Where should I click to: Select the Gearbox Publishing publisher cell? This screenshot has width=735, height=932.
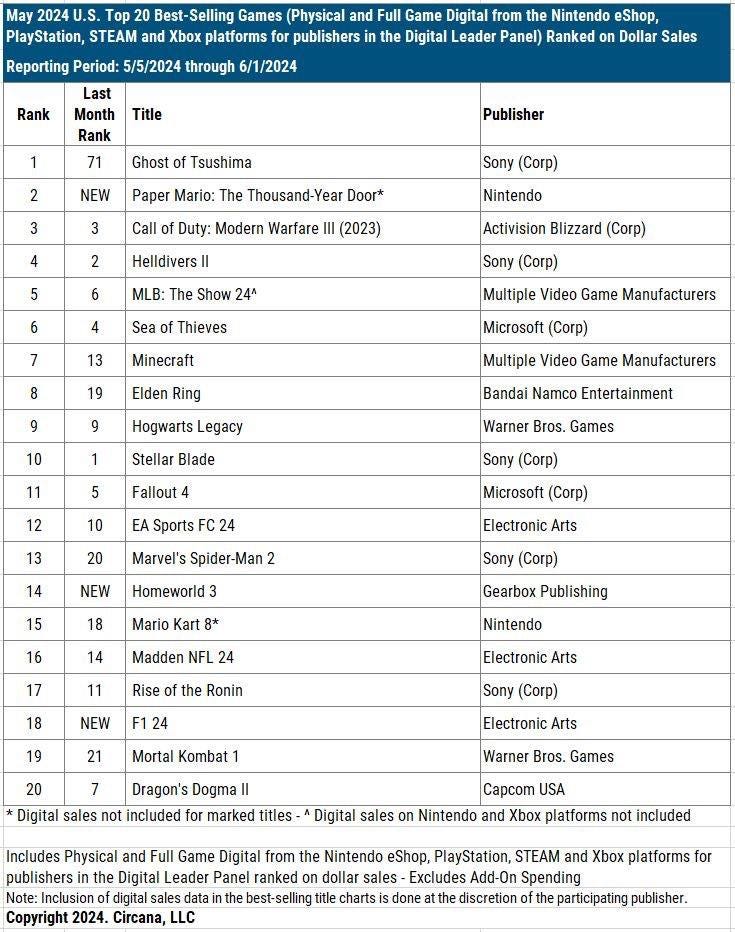tap(545, 591)
